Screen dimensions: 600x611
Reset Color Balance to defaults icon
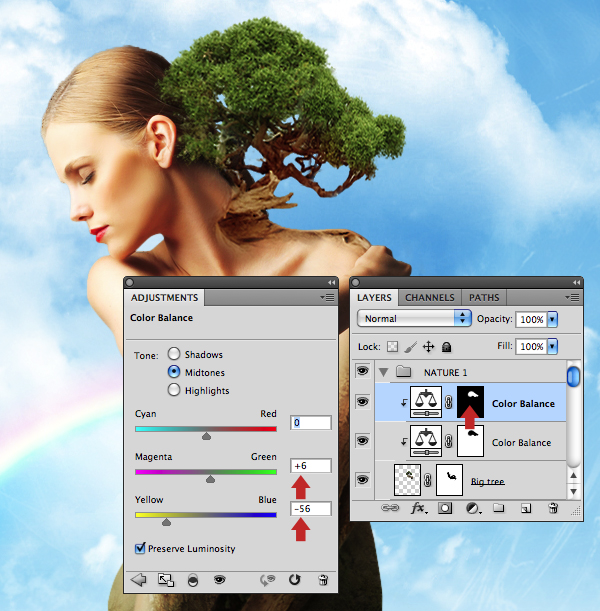295,580
